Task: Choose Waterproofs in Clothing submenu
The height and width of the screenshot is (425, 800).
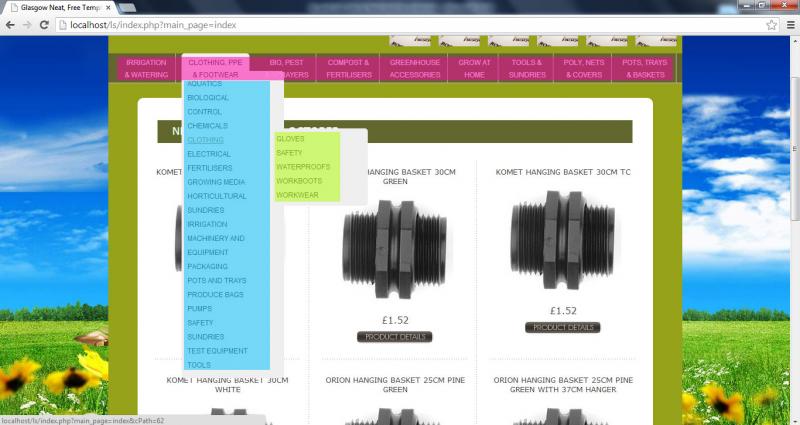Action: pos(303,167)
